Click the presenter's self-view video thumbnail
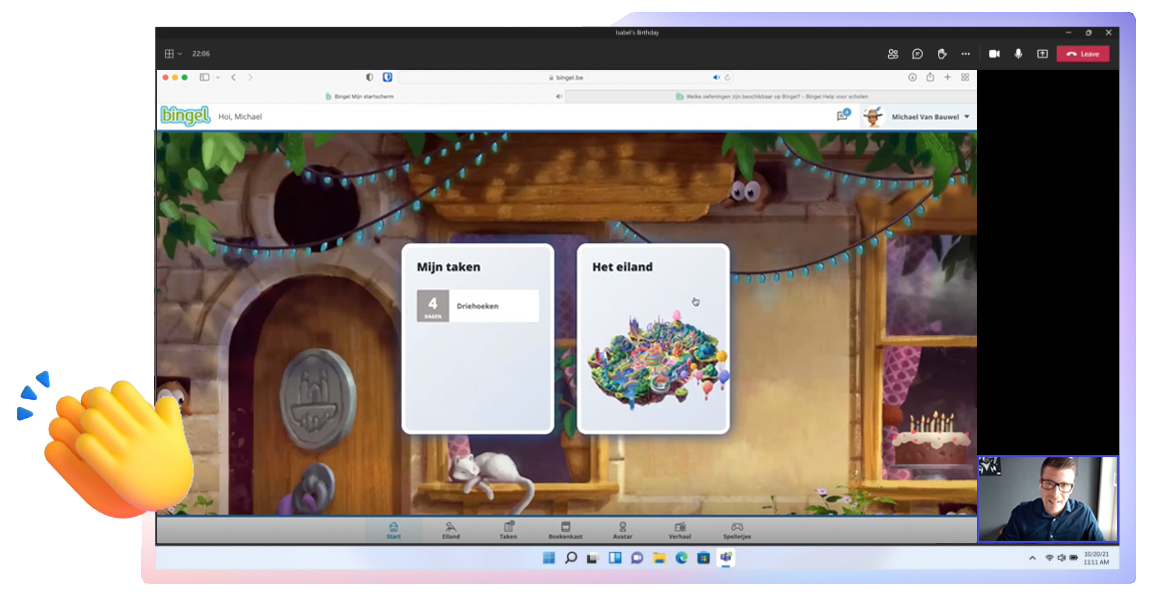 [x=1047, y=499]
